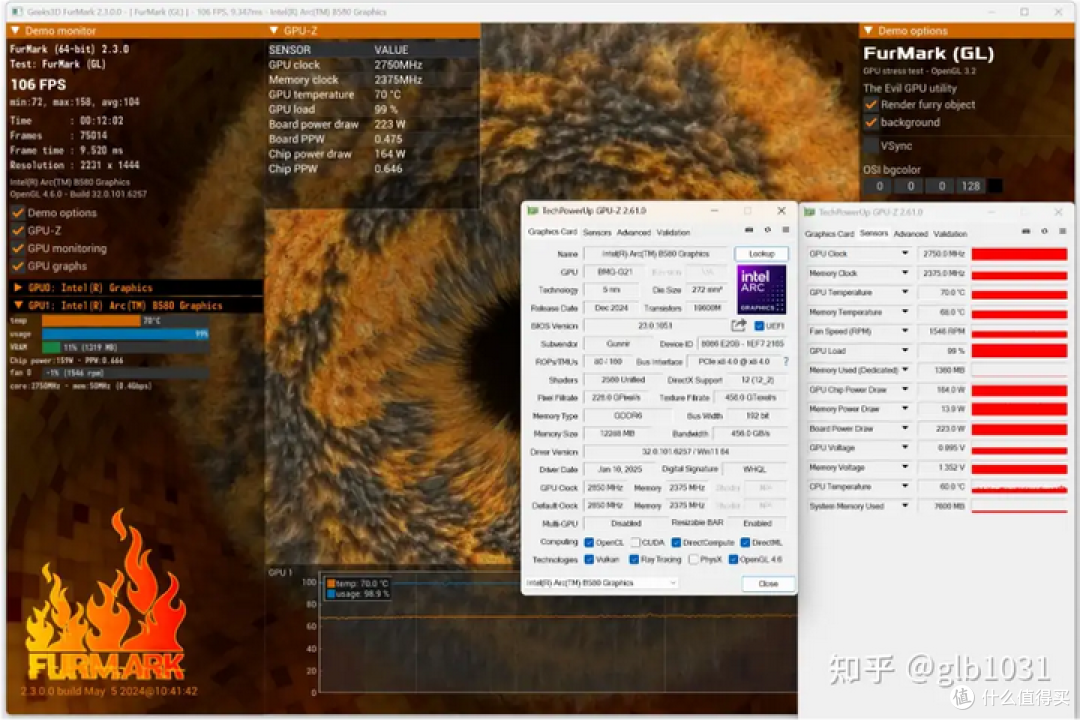Click the Lookup button in GPU-Z

click(x=761, y=254)
